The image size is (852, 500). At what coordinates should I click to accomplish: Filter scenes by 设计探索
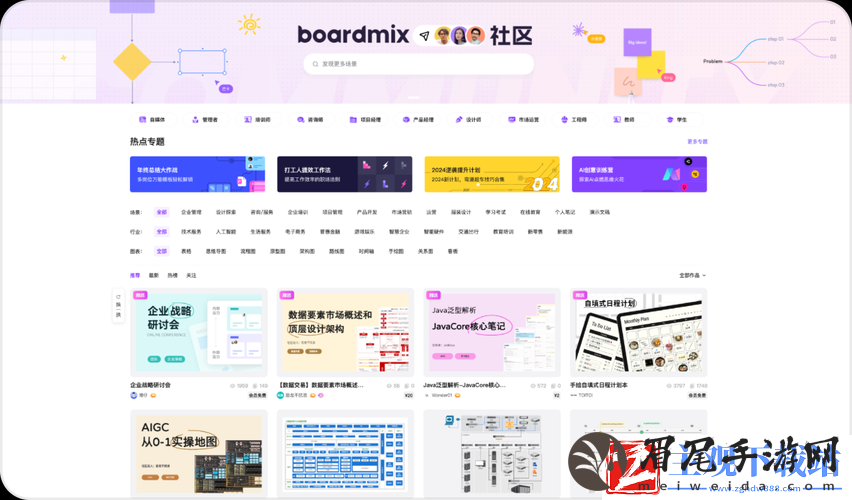(x=226, y=212)
